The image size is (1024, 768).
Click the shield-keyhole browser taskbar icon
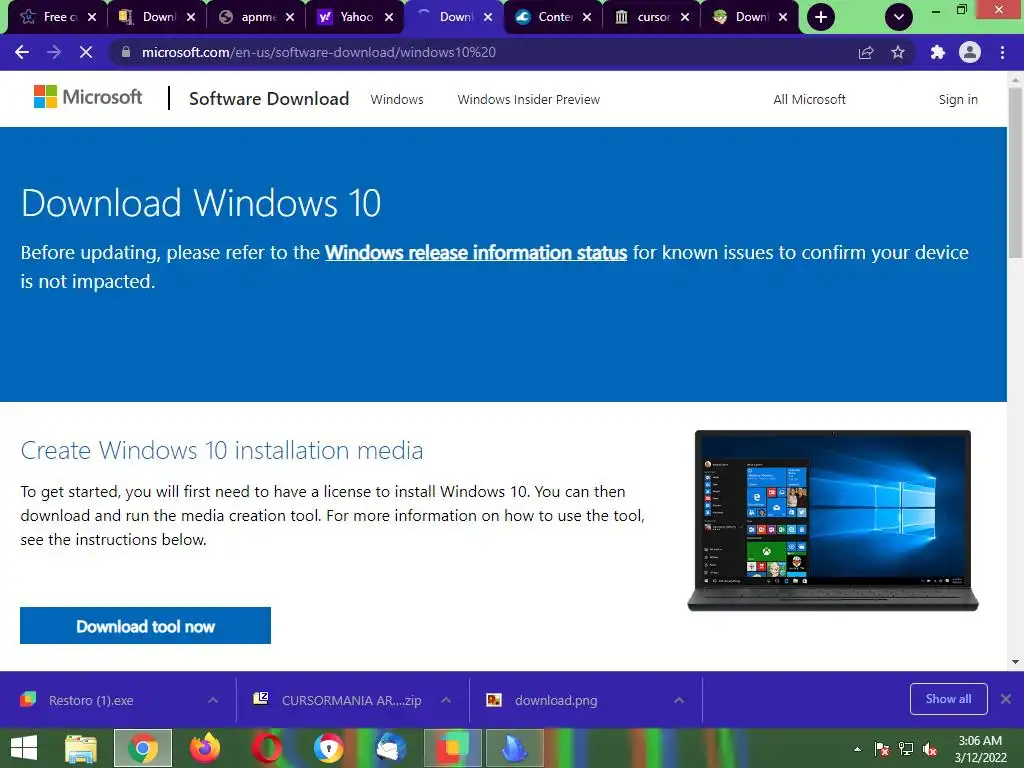point(328,748)
